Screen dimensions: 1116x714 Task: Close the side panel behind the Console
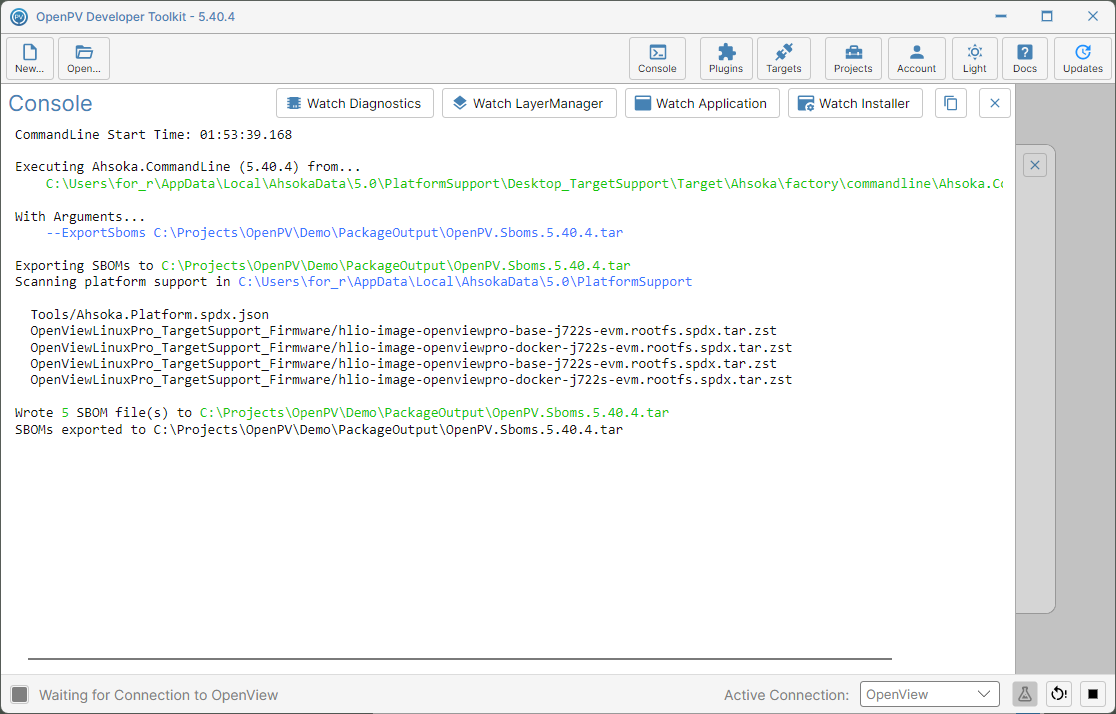coord(1035,165)
